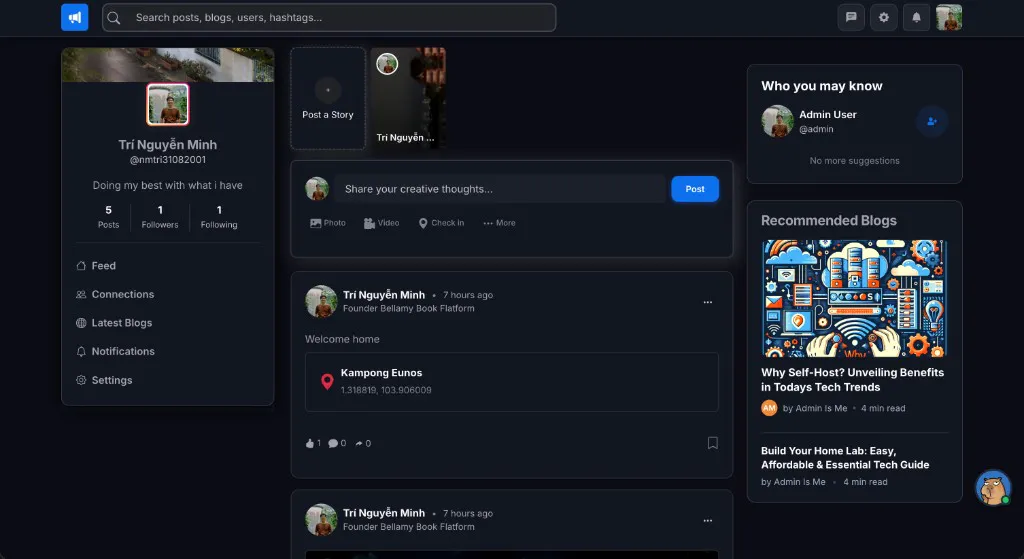Open the gear settings icon in header
Viewport: 1024px width, 559px height.
coord(884,18)
